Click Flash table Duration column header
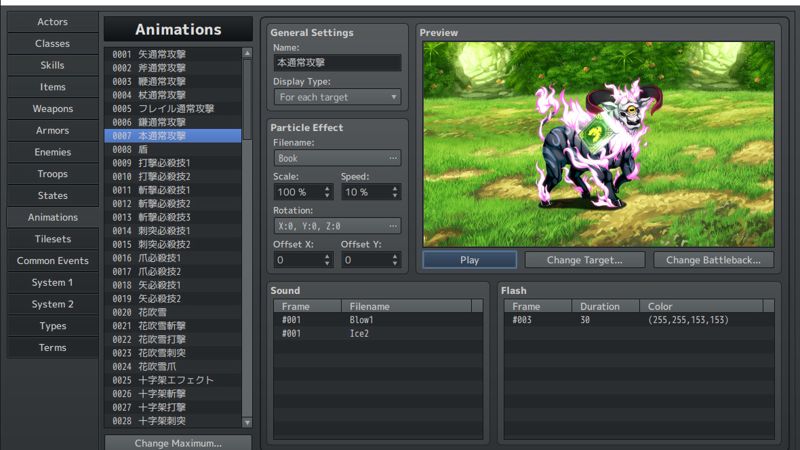 606,306
